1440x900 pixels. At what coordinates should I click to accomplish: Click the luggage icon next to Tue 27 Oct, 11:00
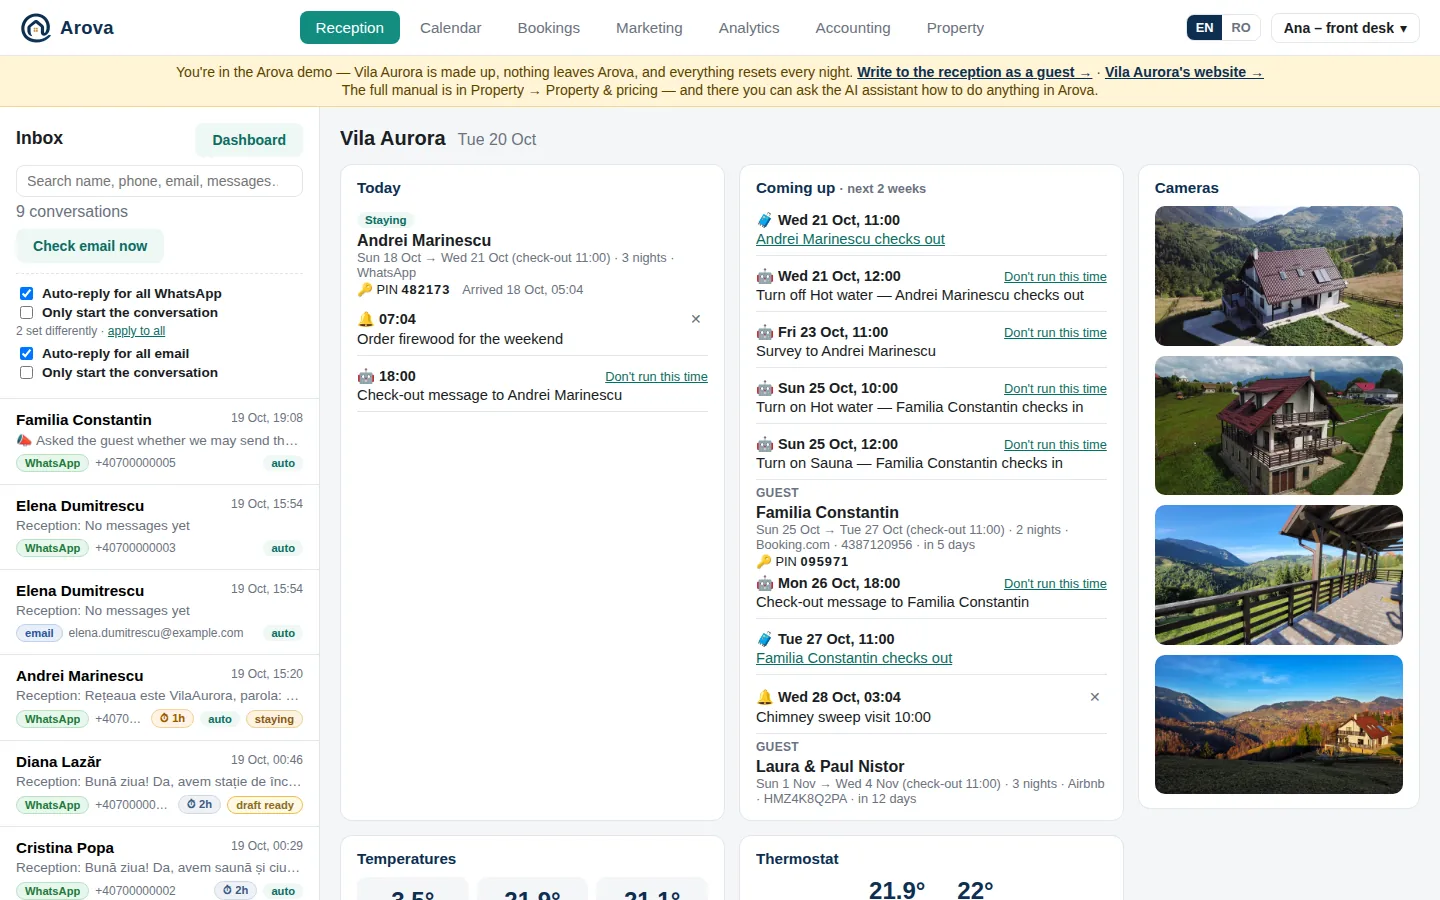(764, 639)
